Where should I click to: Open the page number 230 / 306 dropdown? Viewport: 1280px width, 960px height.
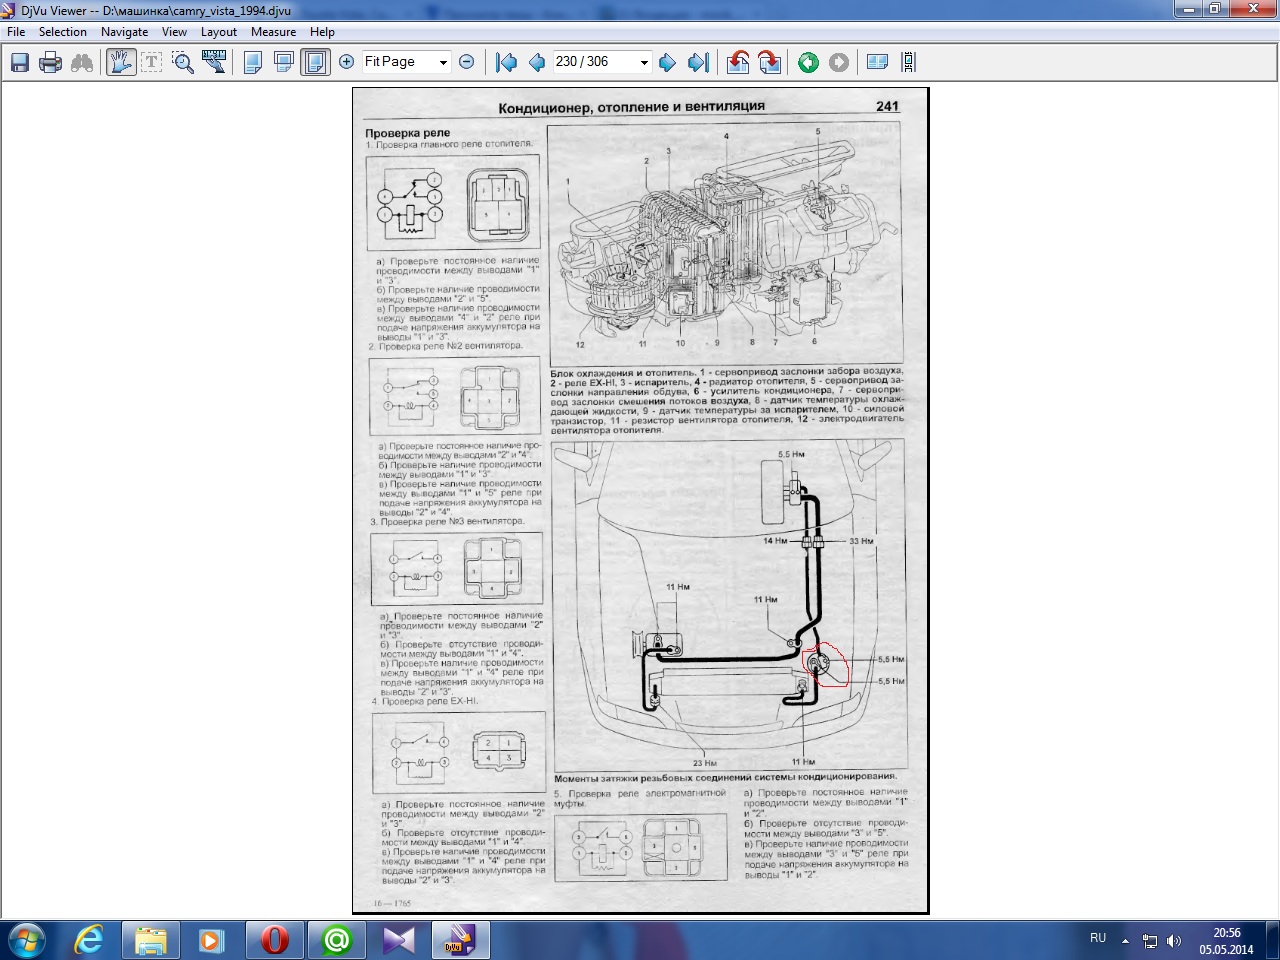[x=644, y=62]
